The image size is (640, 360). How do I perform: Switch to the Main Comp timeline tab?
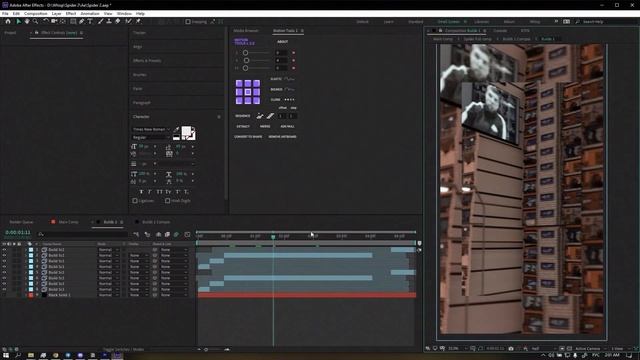click(68, 222)
